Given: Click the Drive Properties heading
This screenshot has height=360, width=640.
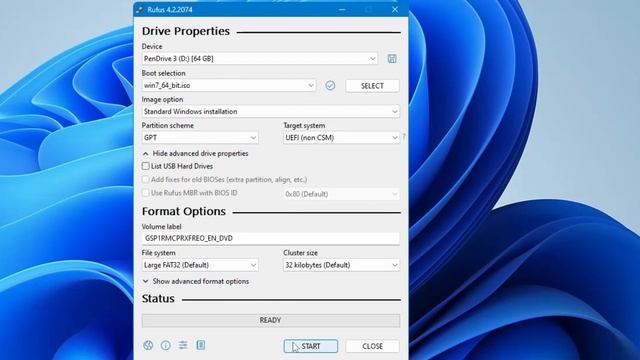Looking at the screenshot, I should pyautogui.click(x=186, y=31).
